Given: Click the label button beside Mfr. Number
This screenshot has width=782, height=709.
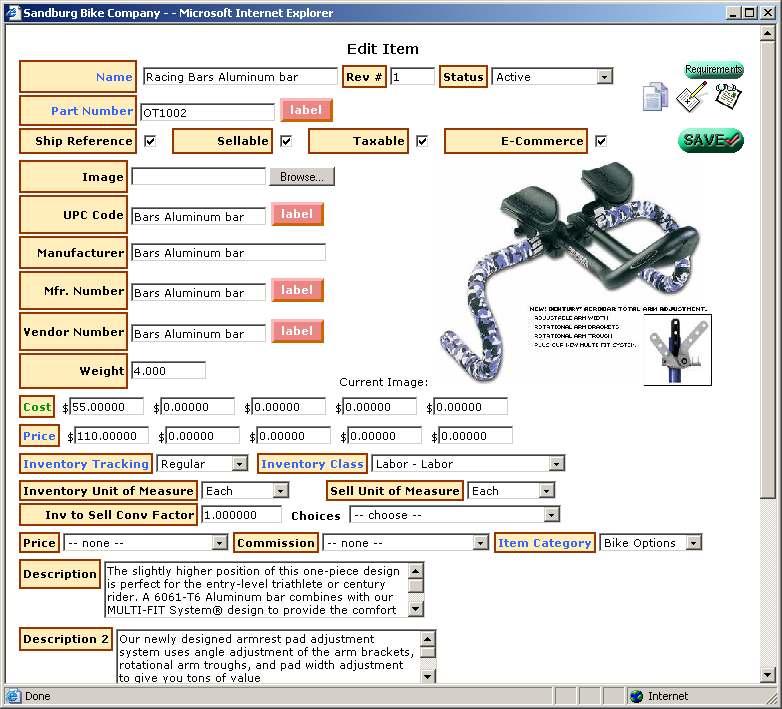Looking at the screenshot, I should (297, 290).
